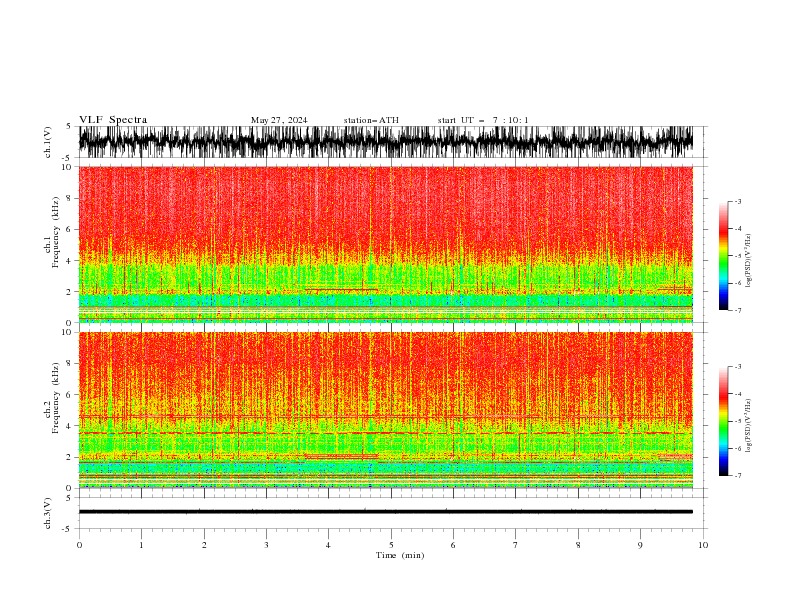792x612 pixels.
Task: Click the "station=ATH" header label
Action: (x=371, y=120)
